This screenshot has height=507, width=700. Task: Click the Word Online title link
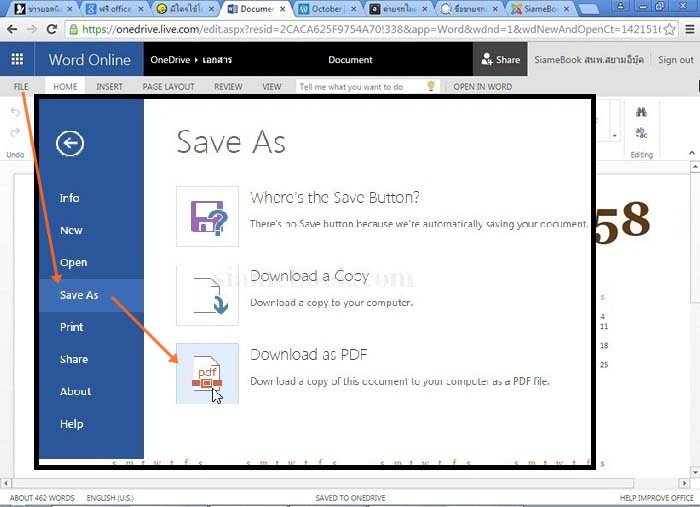89,59
